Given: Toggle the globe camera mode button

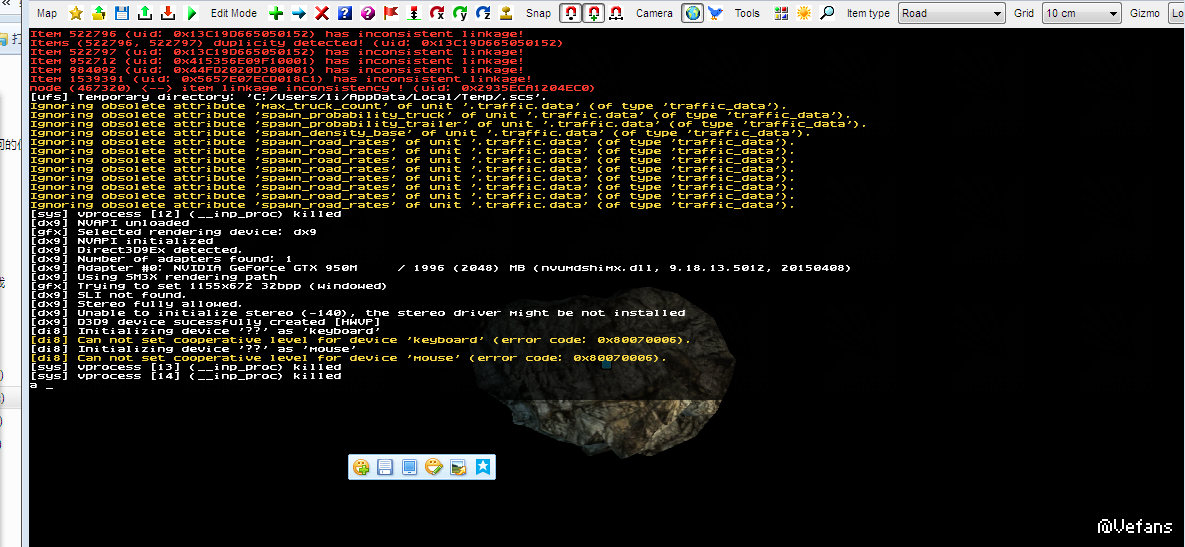Looking at the screenshot, I should pos(692,13).
